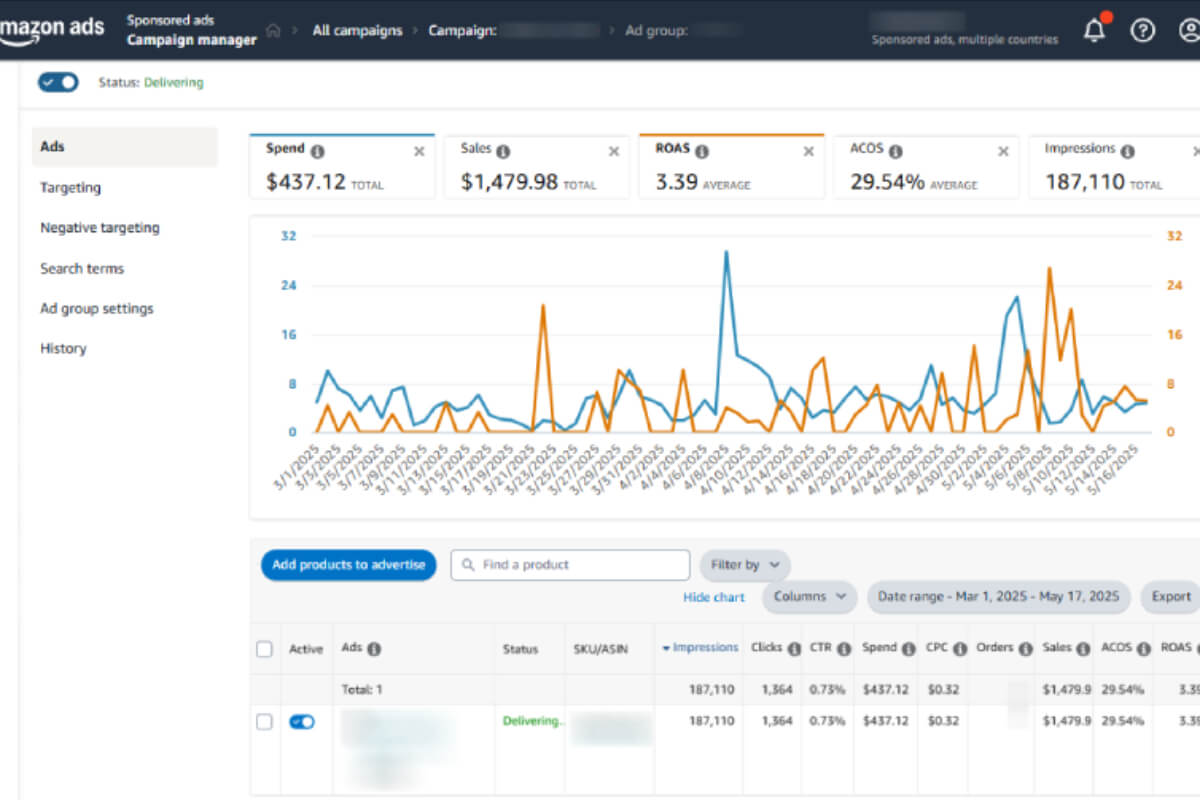This screenshot has height=800, width=1200.
Task: Open the notifications bell icon
Action: [1095, 31]
